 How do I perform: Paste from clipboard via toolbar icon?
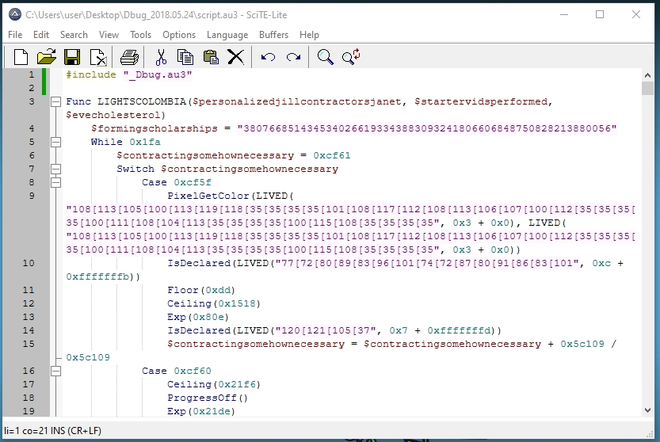pyautogui.click(x=211, y=57)
